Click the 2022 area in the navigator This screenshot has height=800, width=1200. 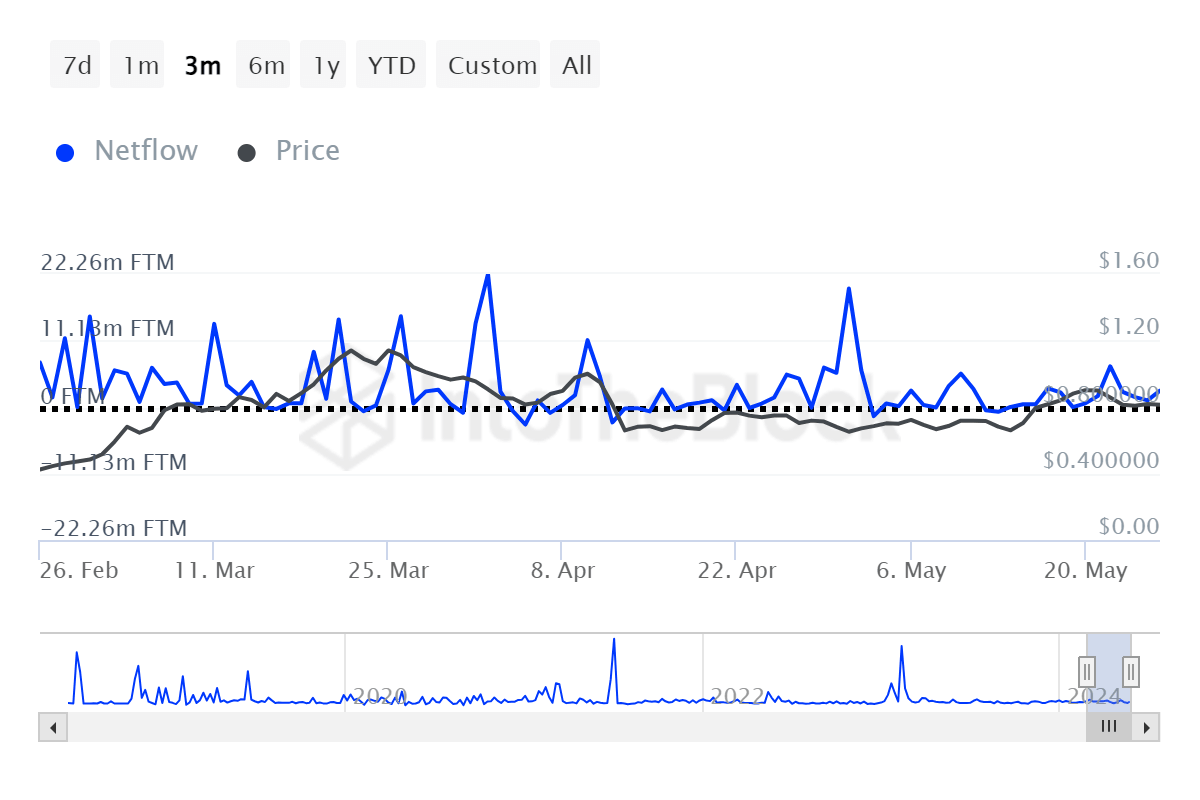click(x=737, y=695)
